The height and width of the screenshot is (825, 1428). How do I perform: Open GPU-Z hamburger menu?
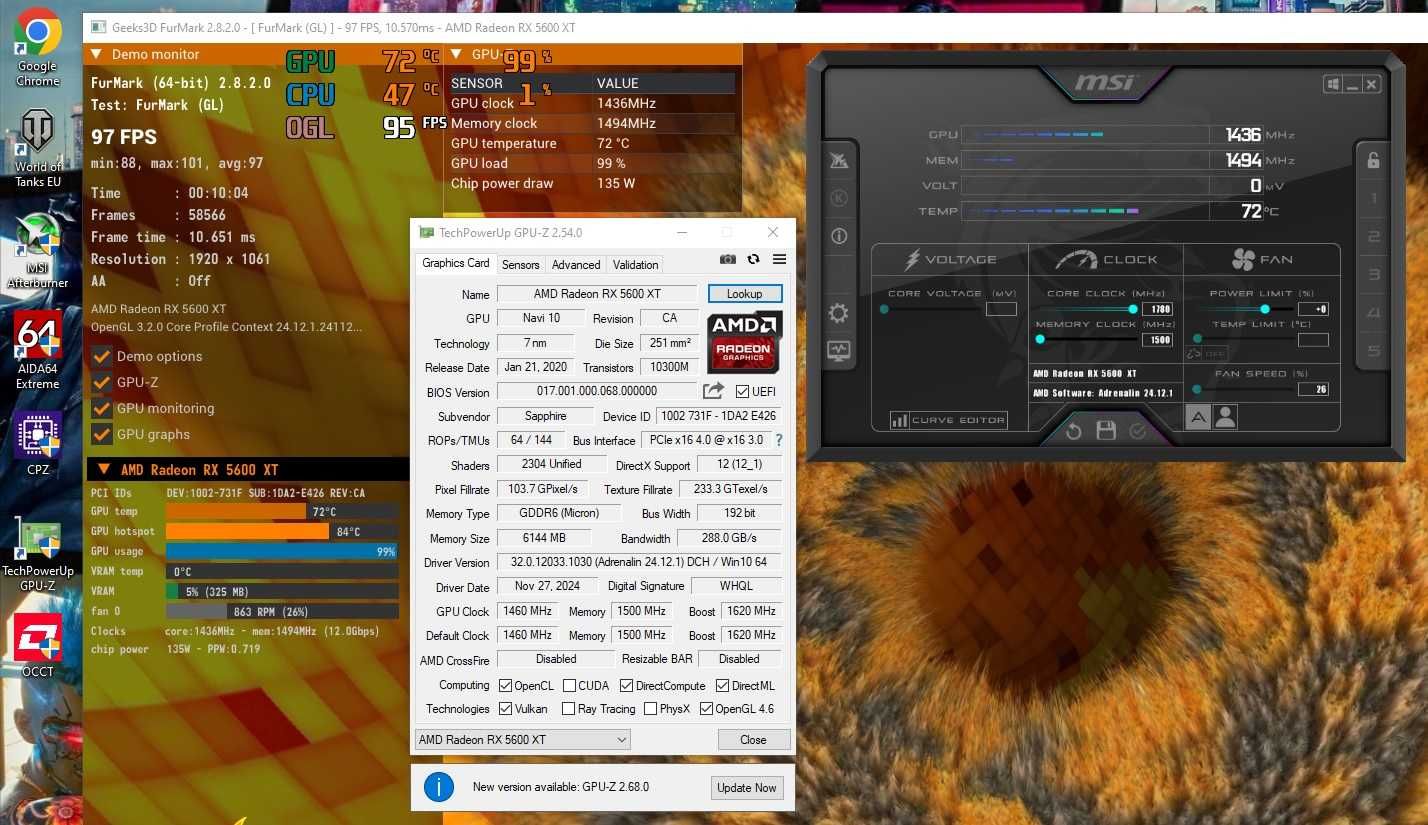[779, 260]
